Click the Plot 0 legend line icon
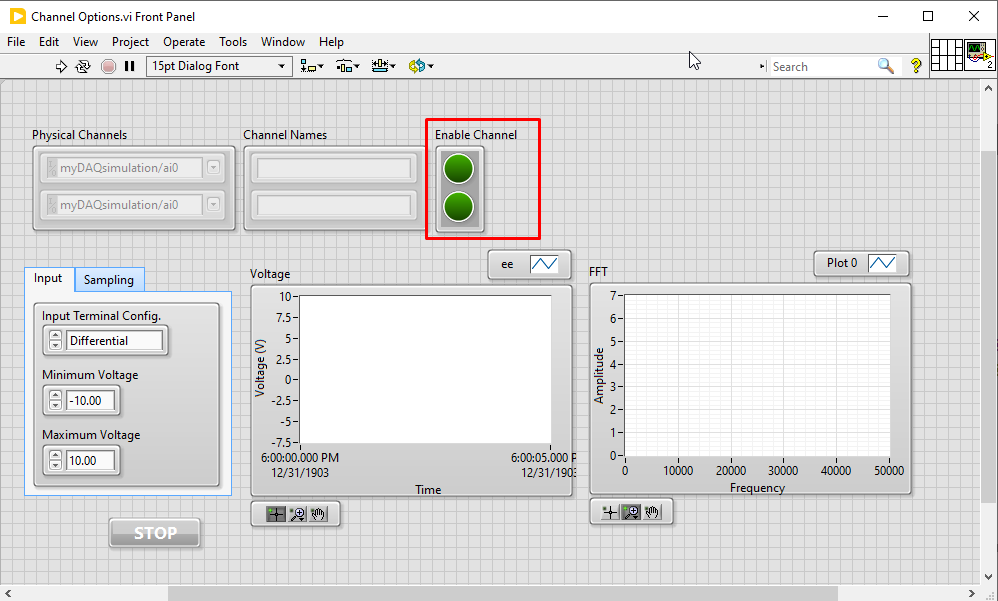 (x=882, y=263)
